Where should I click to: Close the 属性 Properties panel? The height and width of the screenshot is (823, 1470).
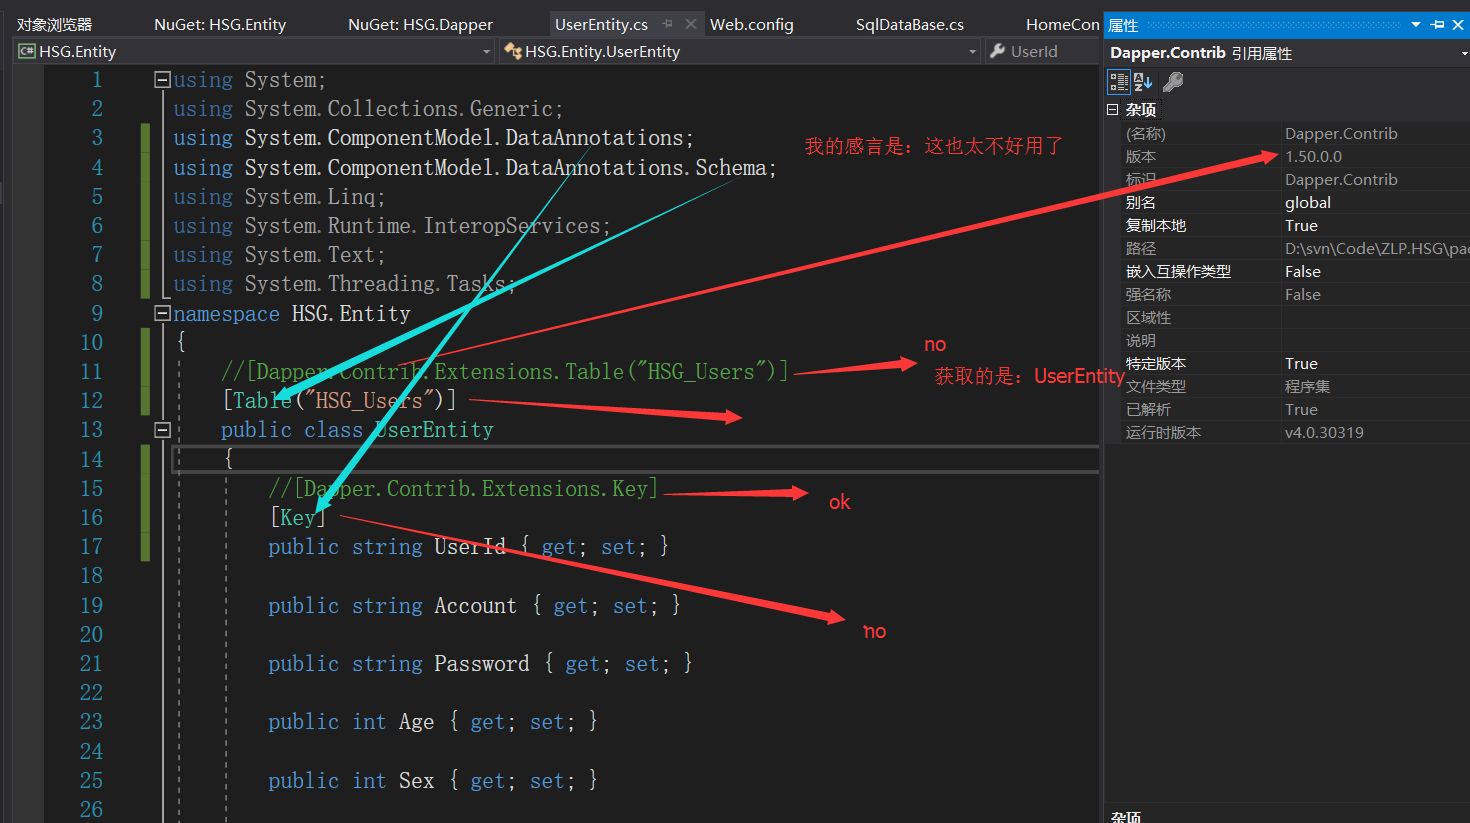(x=1458, y=25)
